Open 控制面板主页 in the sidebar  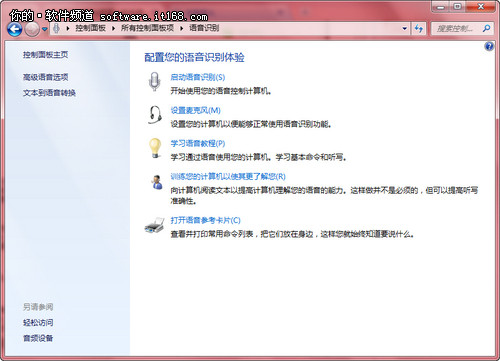pyautogui.click(x=45, y=55)
